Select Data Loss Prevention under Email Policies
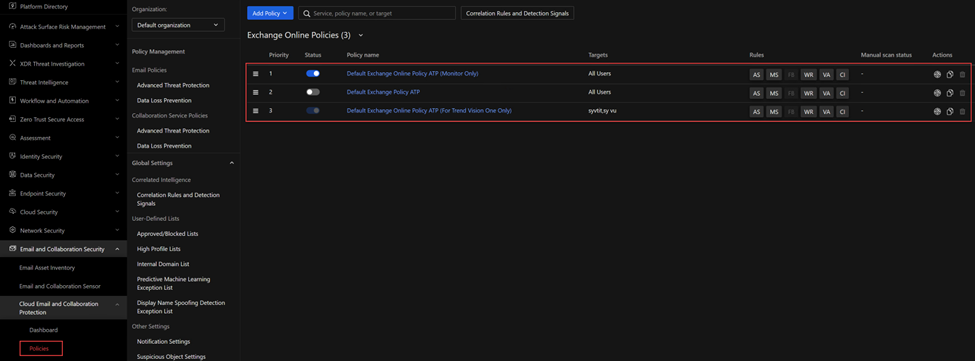Viewport: 975px width, 361px height. pyautogui.click(x=164, y=100)
